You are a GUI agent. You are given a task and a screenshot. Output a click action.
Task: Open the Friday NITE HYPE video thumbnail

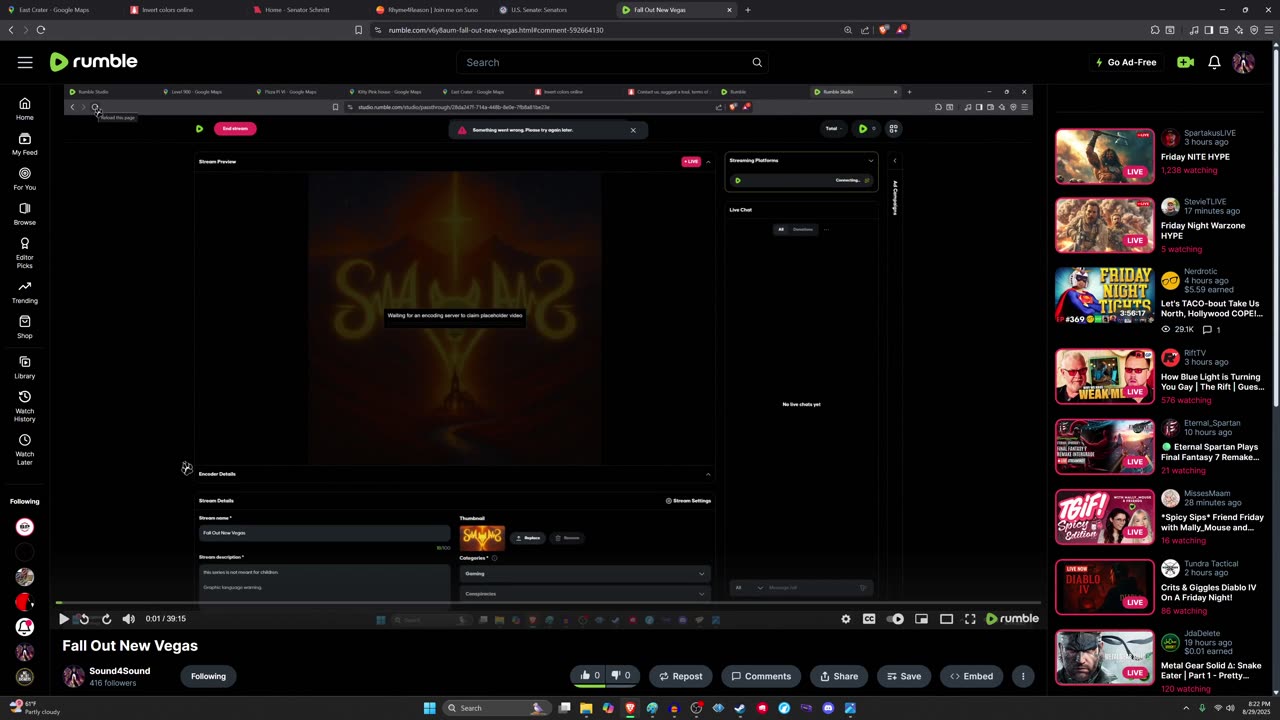[1105, 156]
